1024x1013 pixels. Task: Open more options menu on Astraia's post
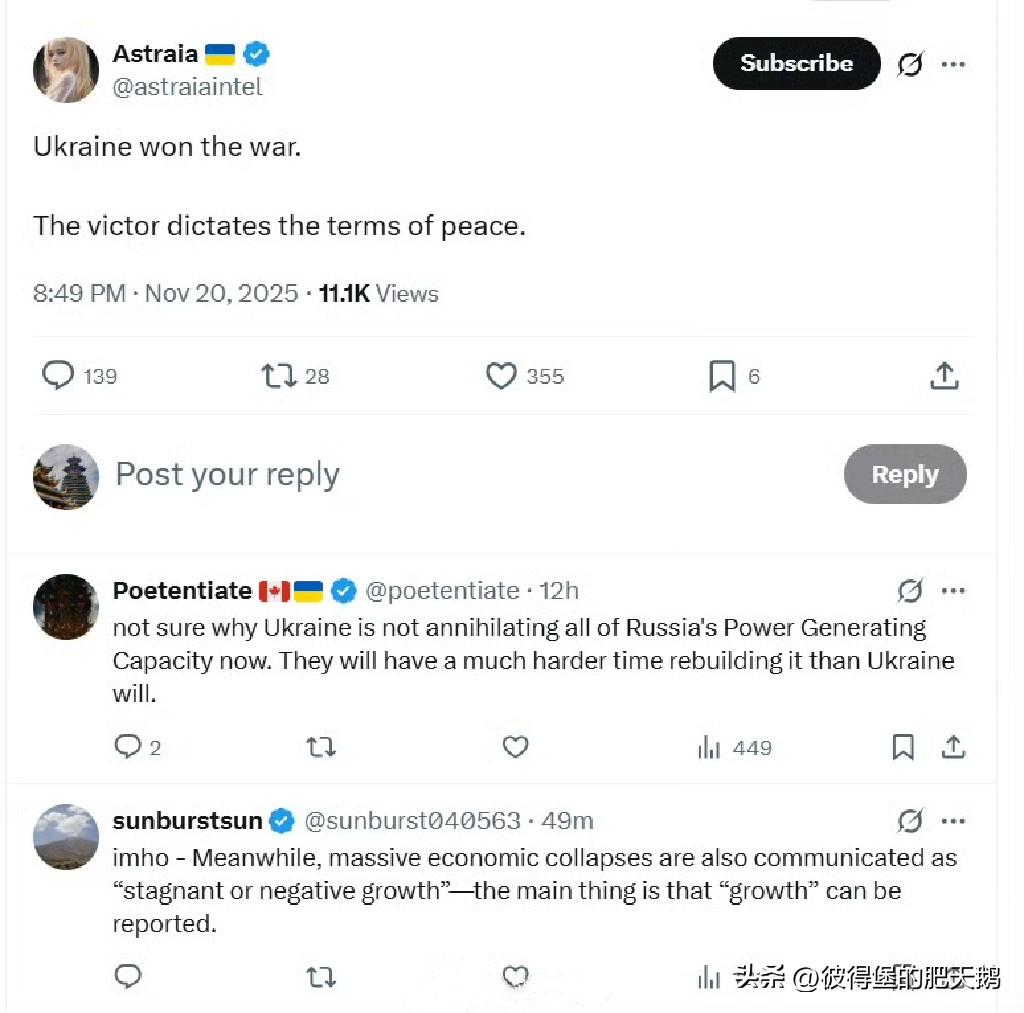coord(953,64)
